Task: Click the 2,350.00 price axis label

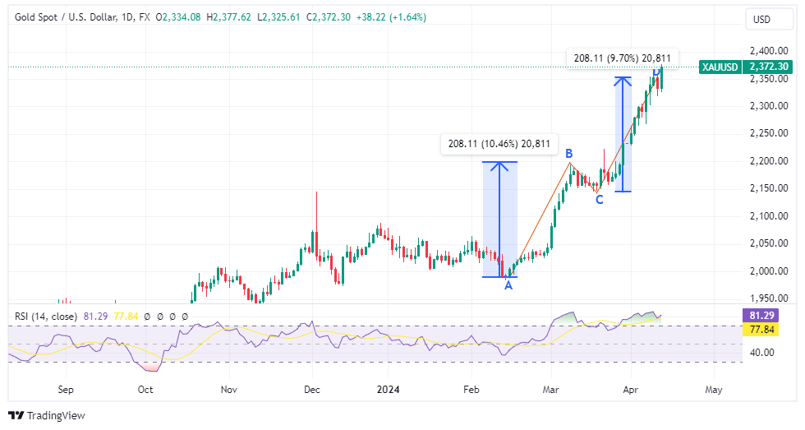Action: pos(769,79)
